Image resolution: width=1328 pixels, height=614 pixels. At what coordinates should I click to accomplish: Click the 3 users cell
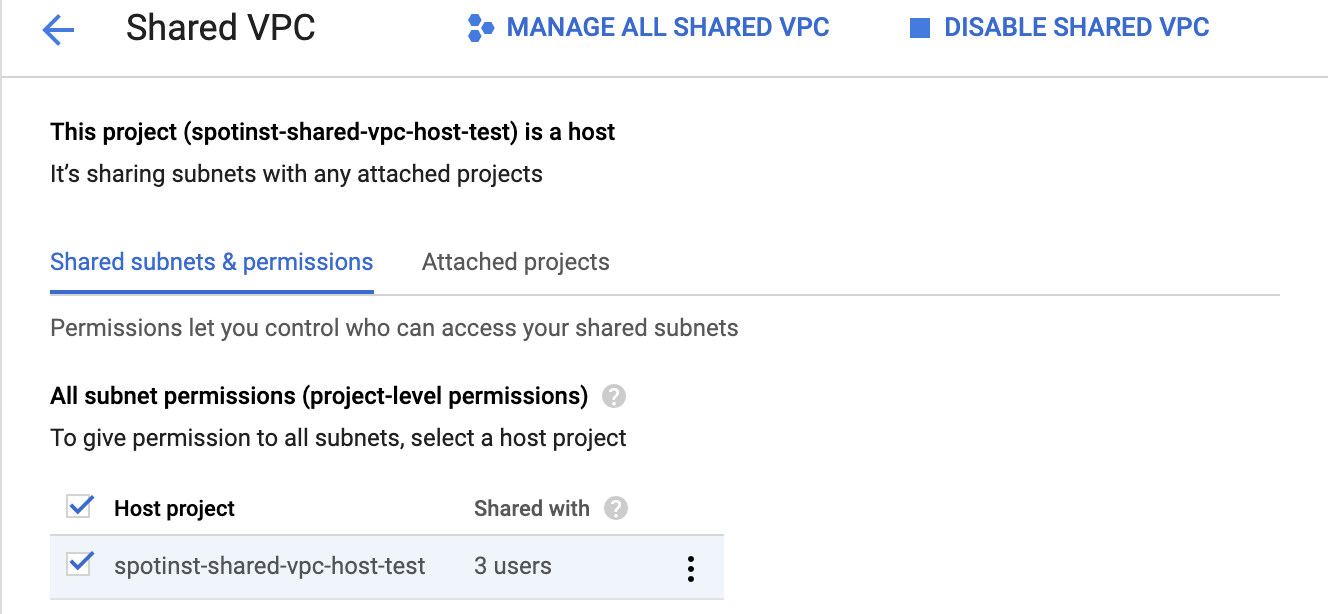(x=513, y=566)
